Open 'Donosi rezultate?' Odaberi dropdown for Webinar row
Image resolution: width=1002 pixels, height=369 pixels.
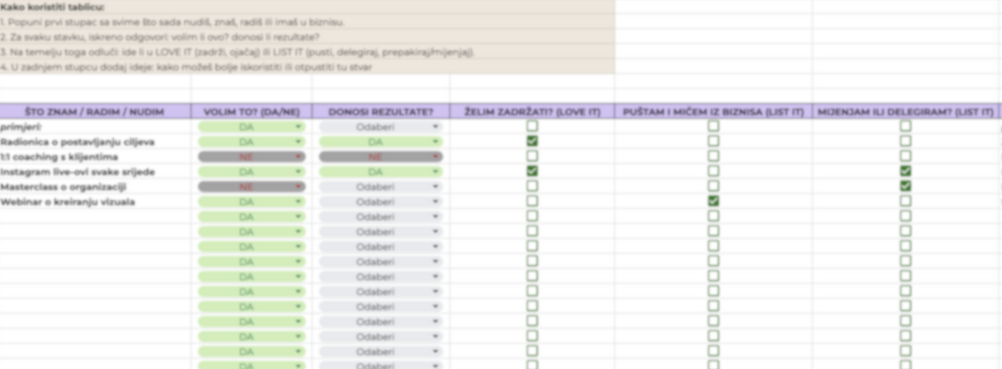[381, 201]
